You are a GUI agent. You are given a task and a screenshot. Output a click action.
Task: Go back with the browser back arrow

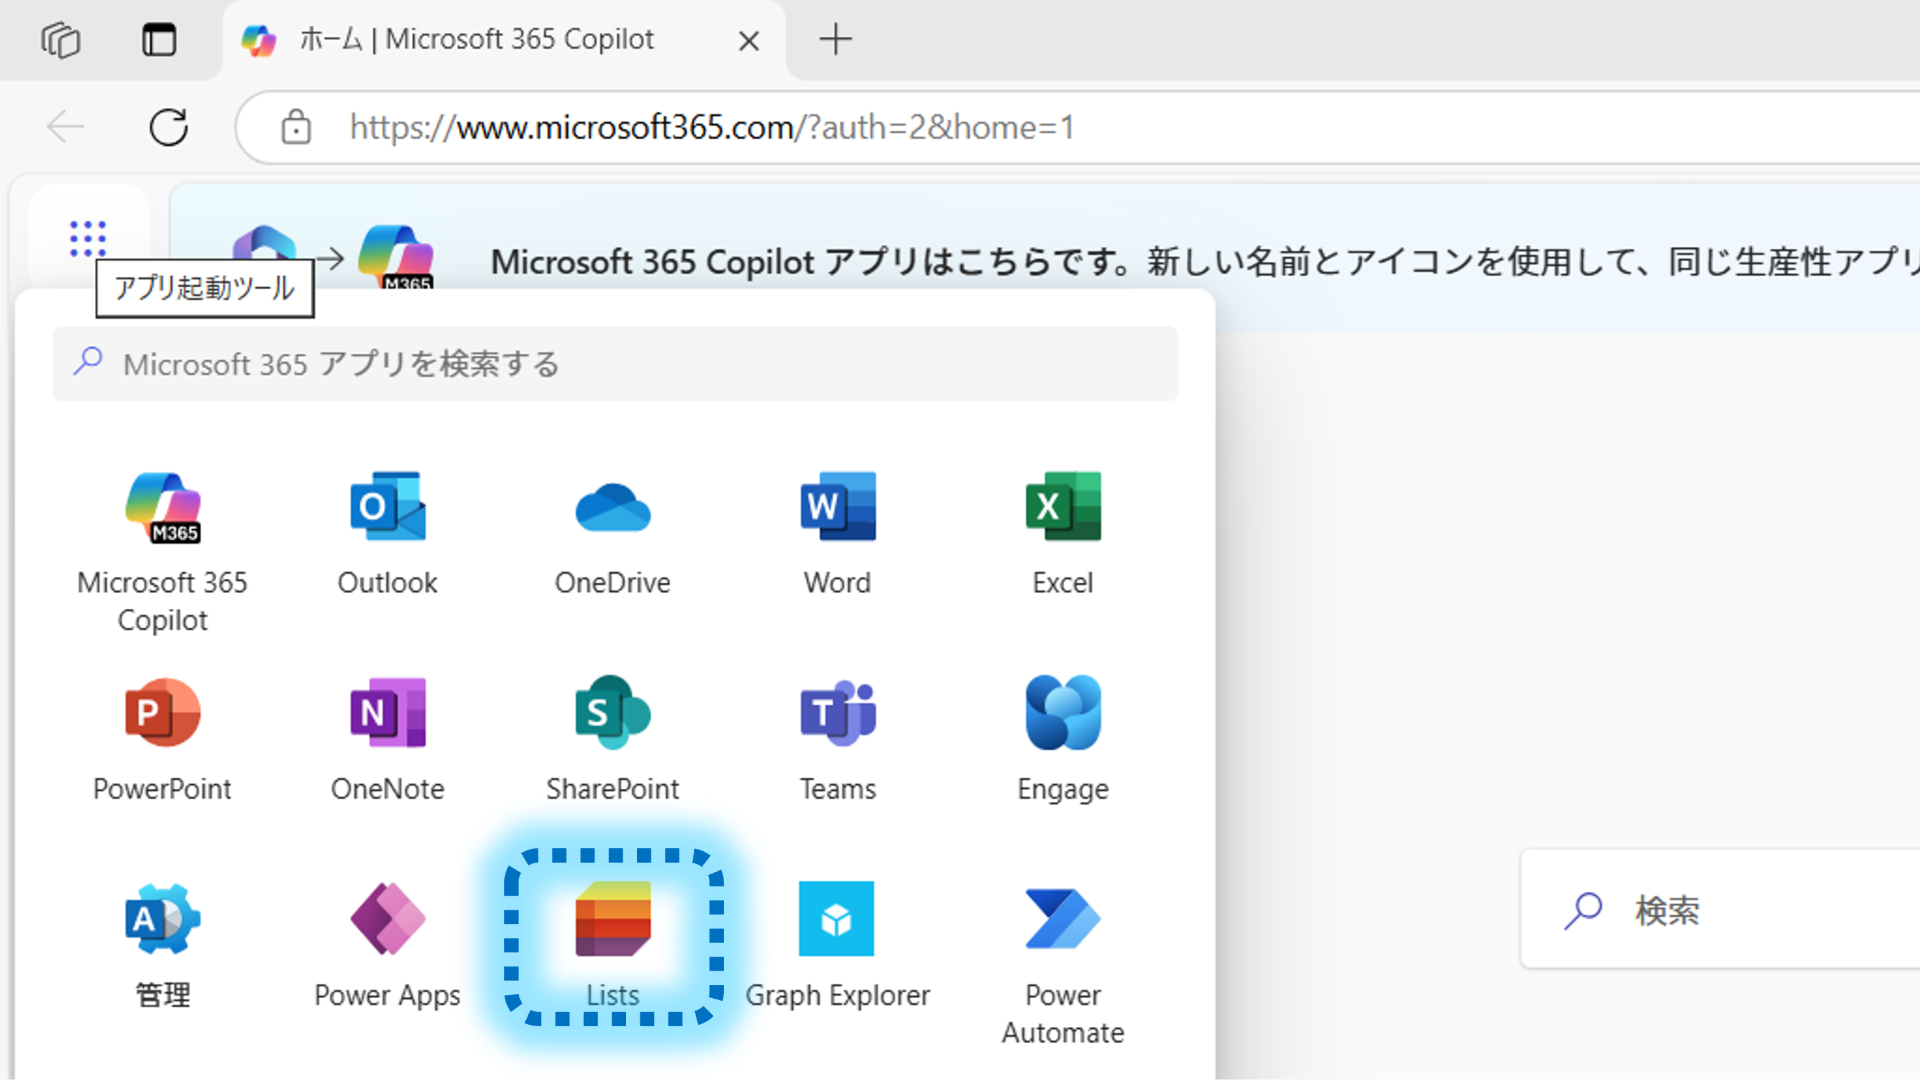coord(66,127)
